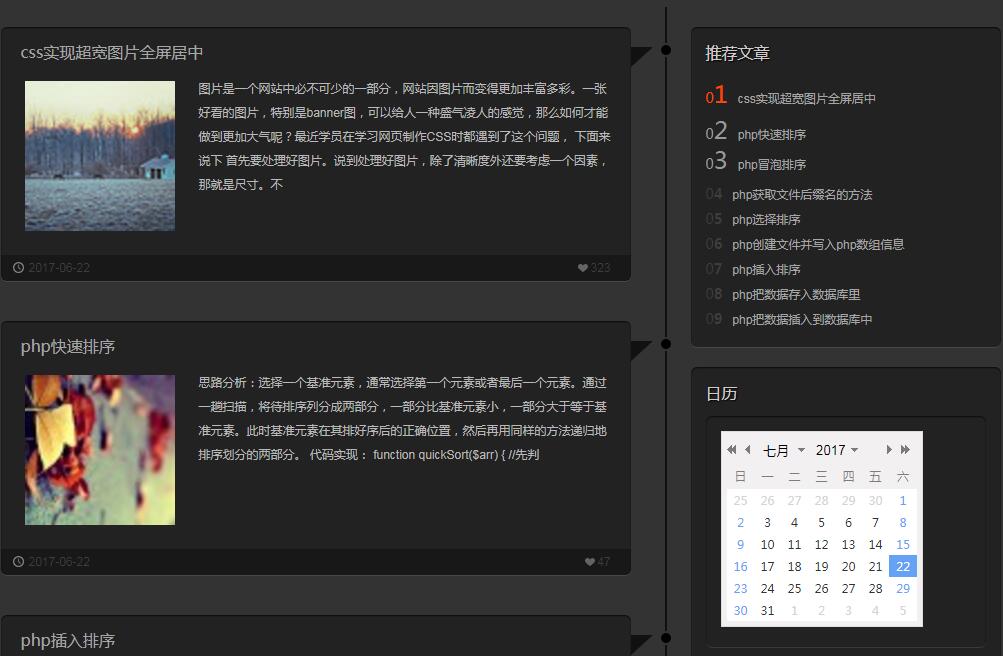The height and width of the screenshot is (656, 1003).
Task: Select highlighted date 22 in calendar
Action: 902,567
